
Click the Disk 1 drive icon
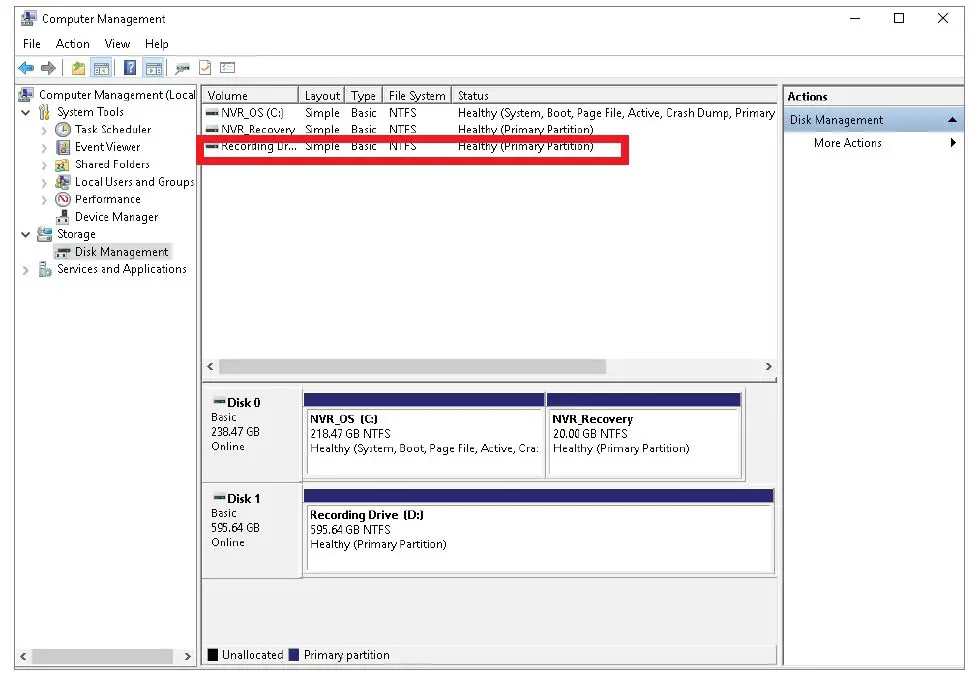point(219,497)
